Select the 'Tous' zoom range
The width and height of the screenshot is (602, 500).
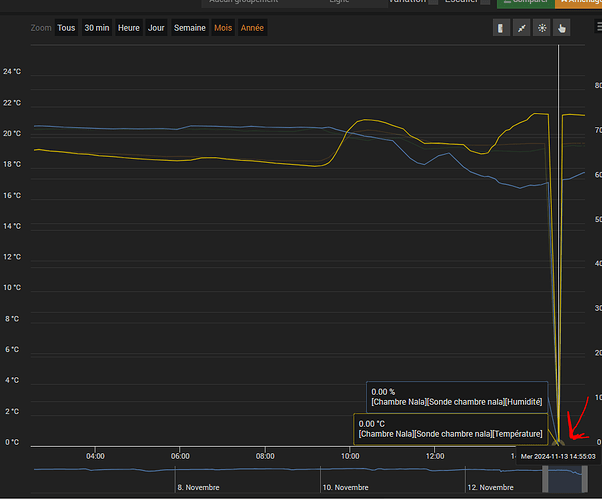[66, 28]
